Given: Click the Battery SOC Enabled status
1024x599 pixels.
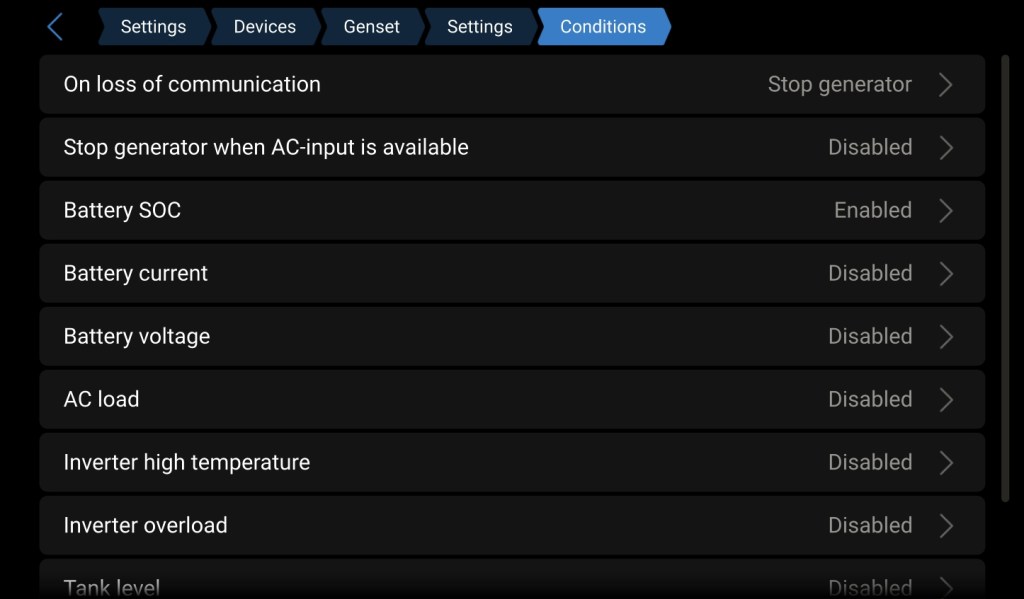Looking at the screenshot, I should (x=872, y=210).
